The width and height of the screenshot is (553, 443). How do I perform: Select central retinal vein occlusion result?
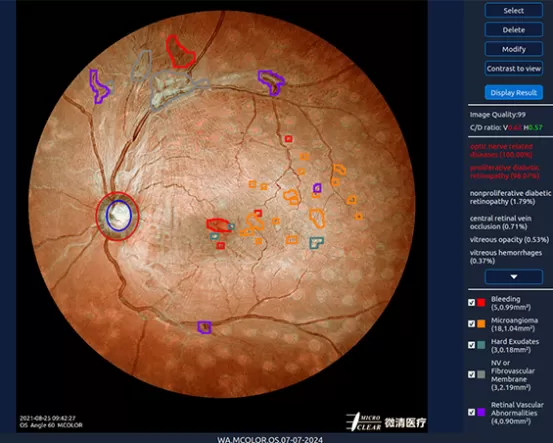click(500, 223)
